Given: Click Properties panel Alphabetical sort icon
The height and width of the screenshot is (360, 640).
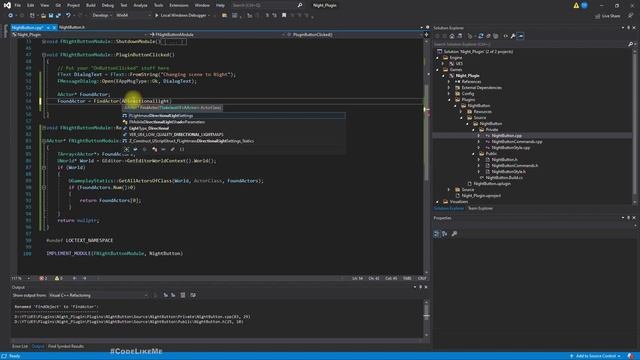Looking at the screenshot, I should pos(444,233).
